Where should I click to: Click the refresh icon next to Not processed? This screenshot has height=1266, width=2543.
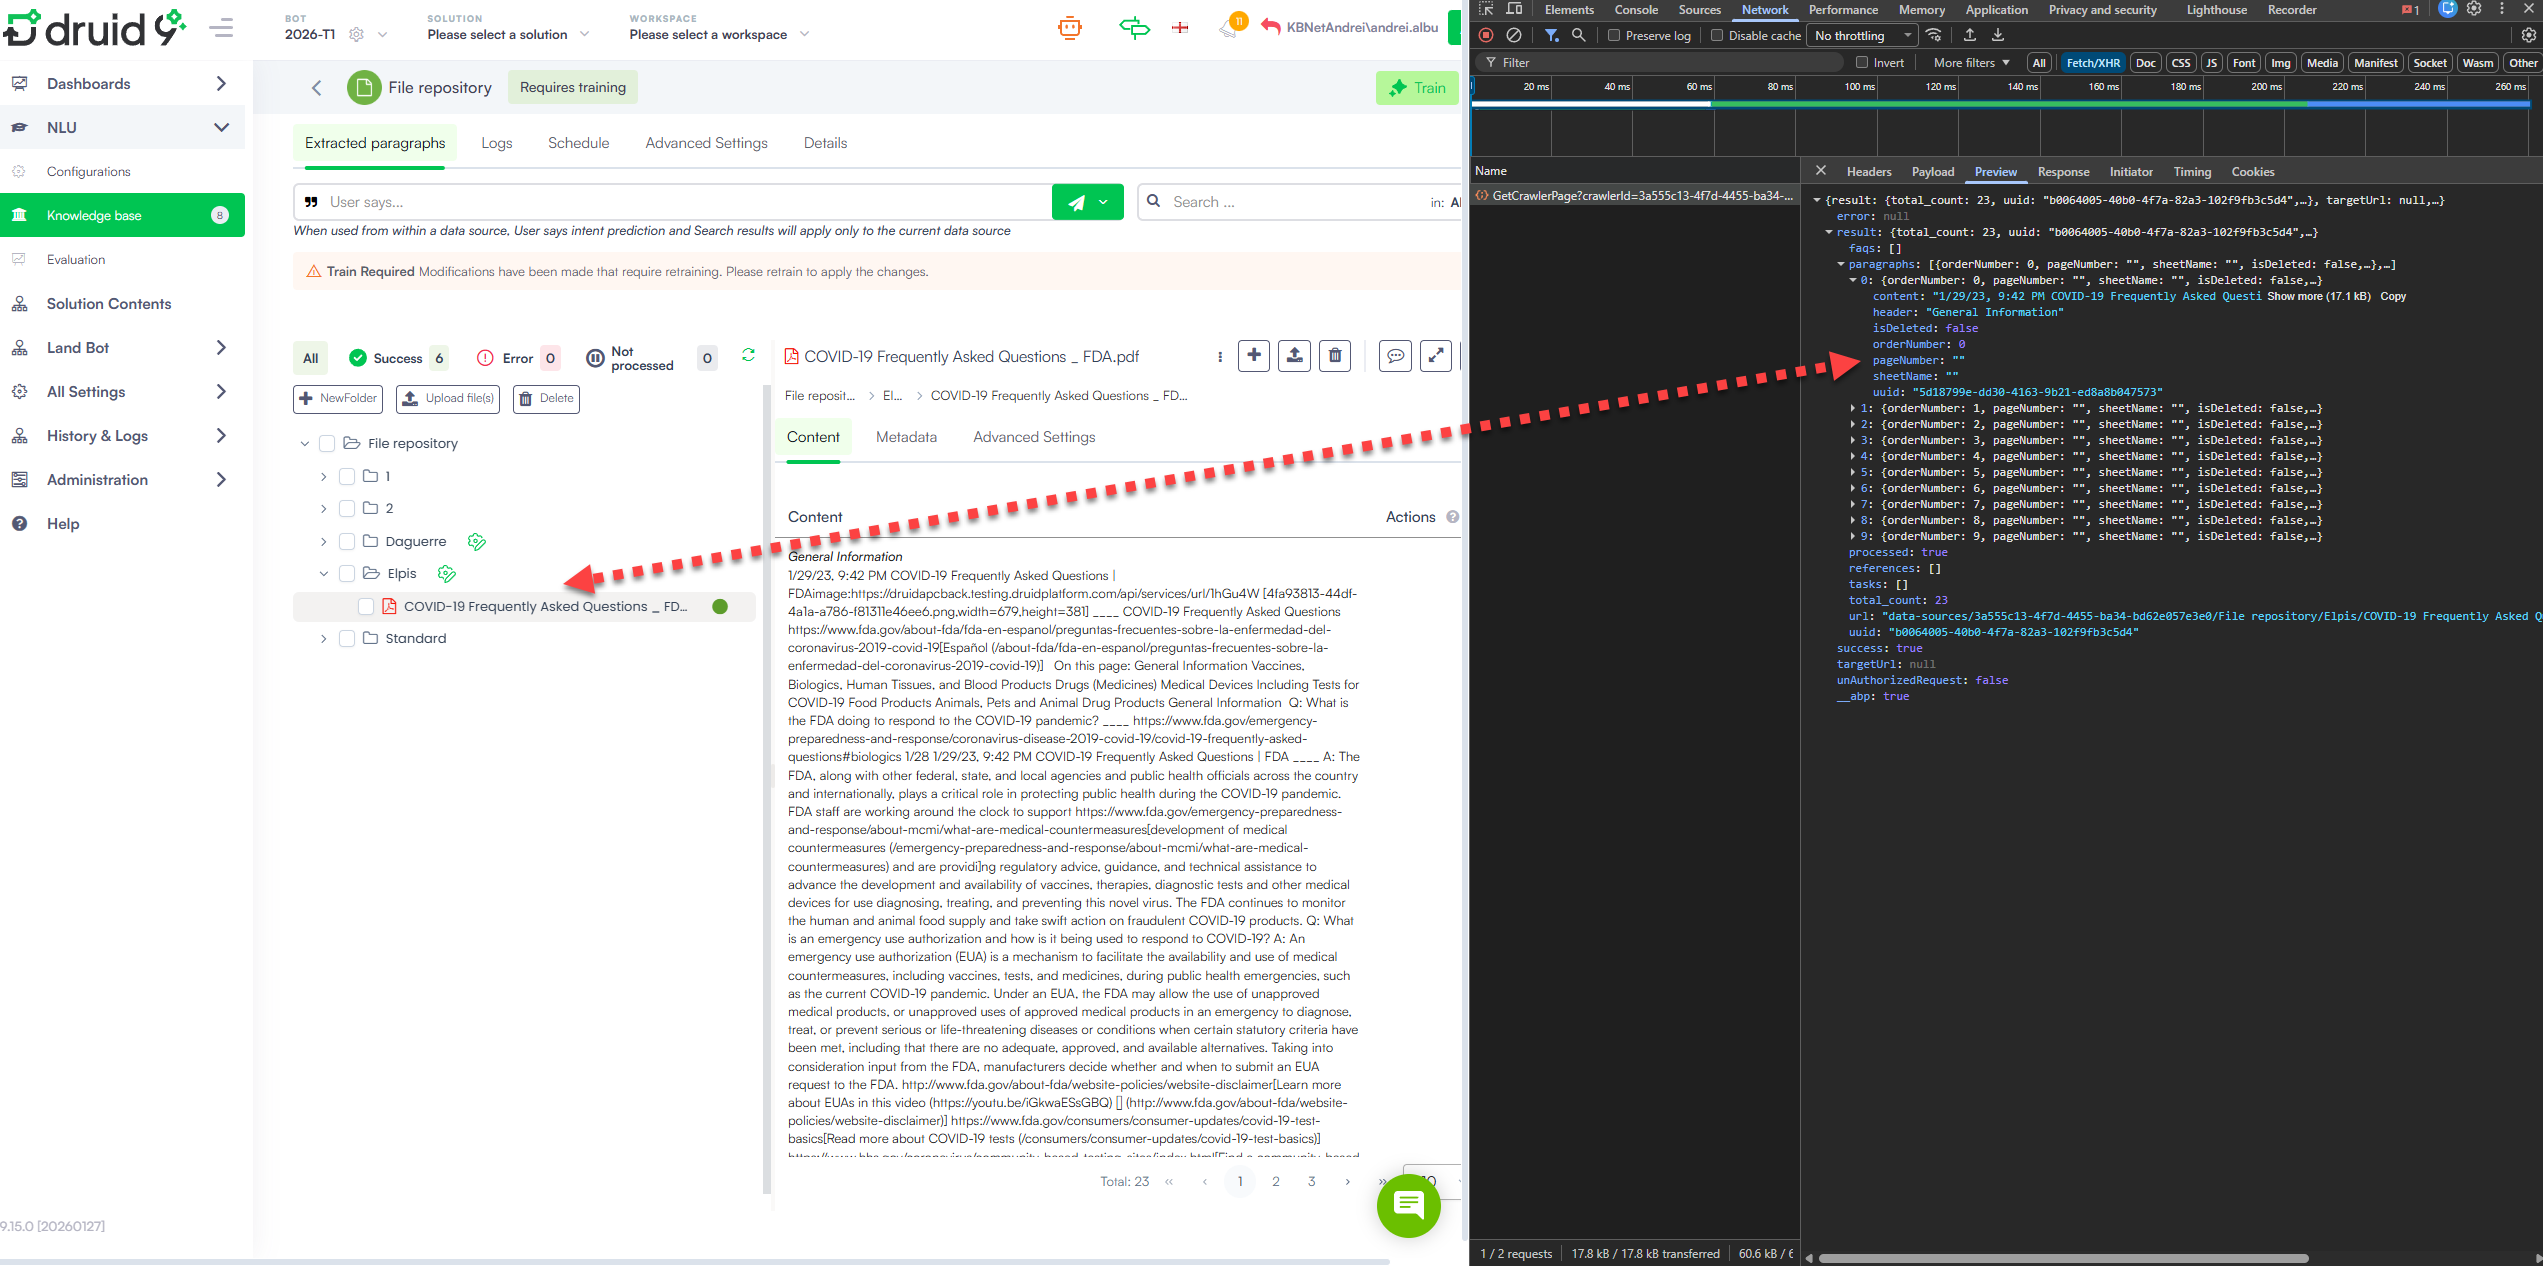[748, 355]
